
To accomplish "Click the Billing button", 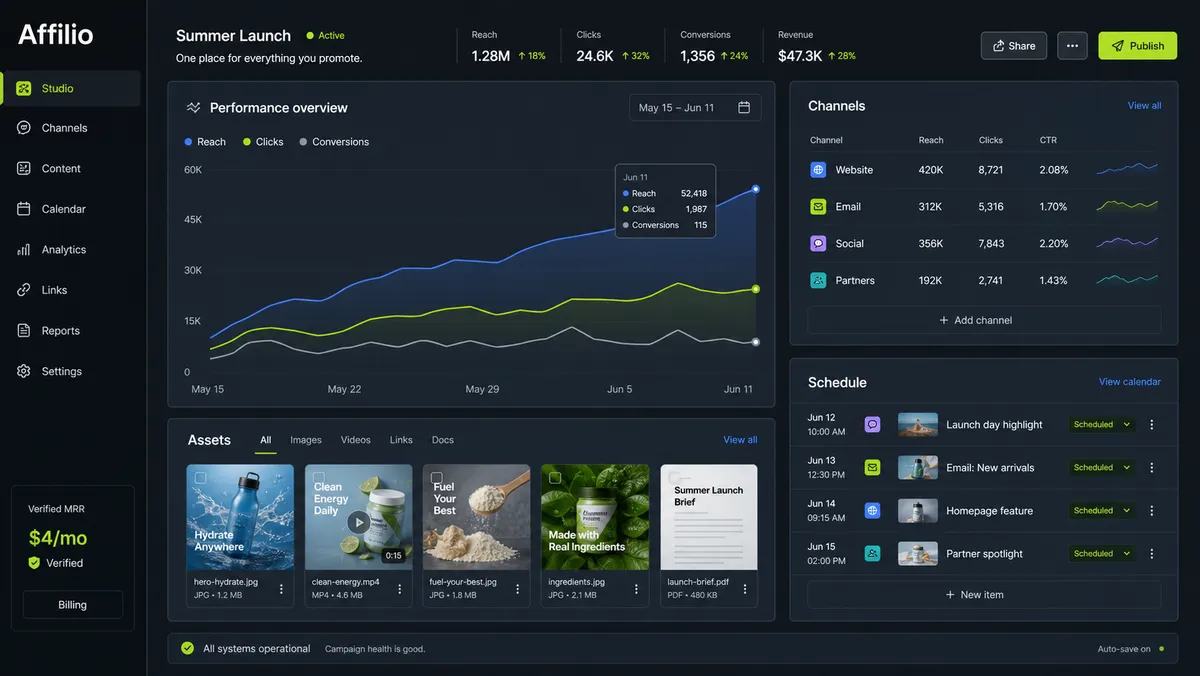I will [72, 605].
